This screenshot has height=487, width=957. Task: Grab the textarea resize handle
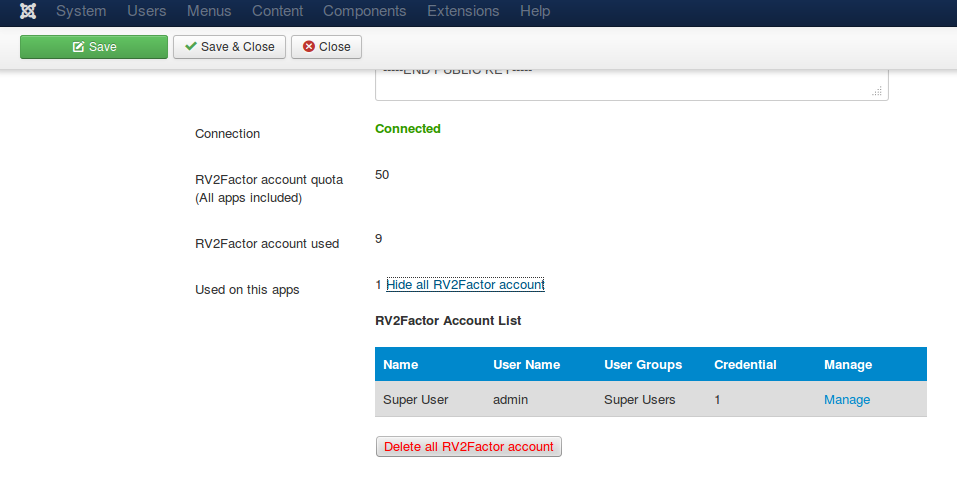coord(877,91)
